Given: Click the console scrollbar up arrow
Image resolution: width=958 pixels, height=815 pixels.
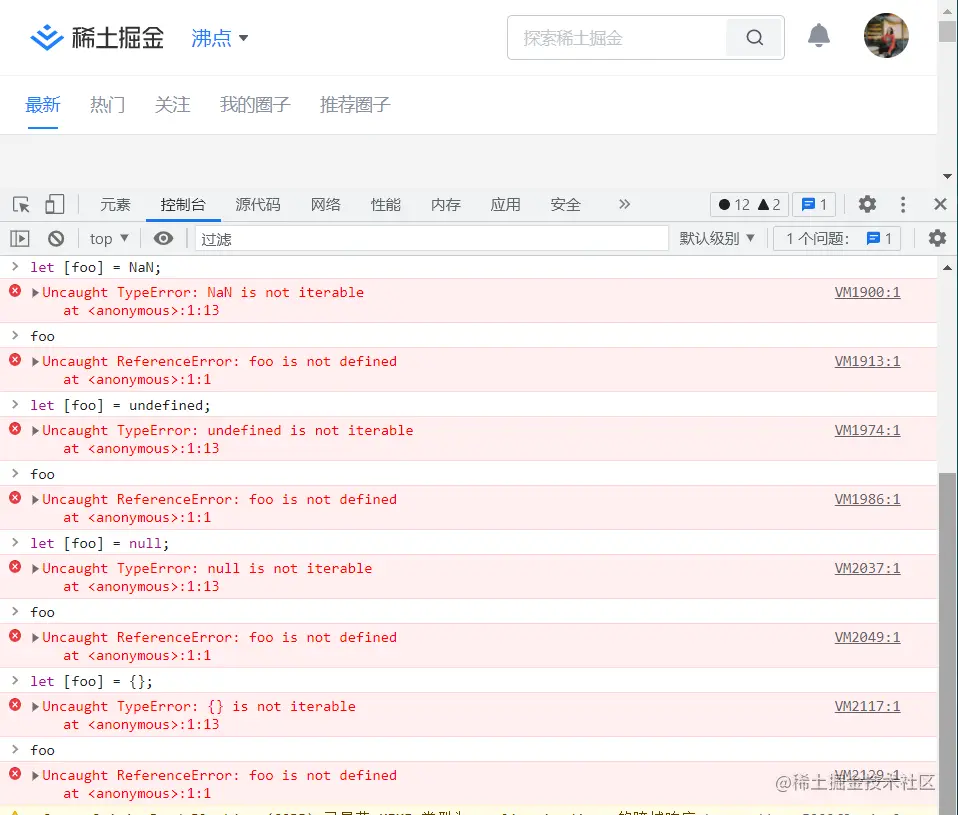Looking at the screenshot, I should pos(948,268).
